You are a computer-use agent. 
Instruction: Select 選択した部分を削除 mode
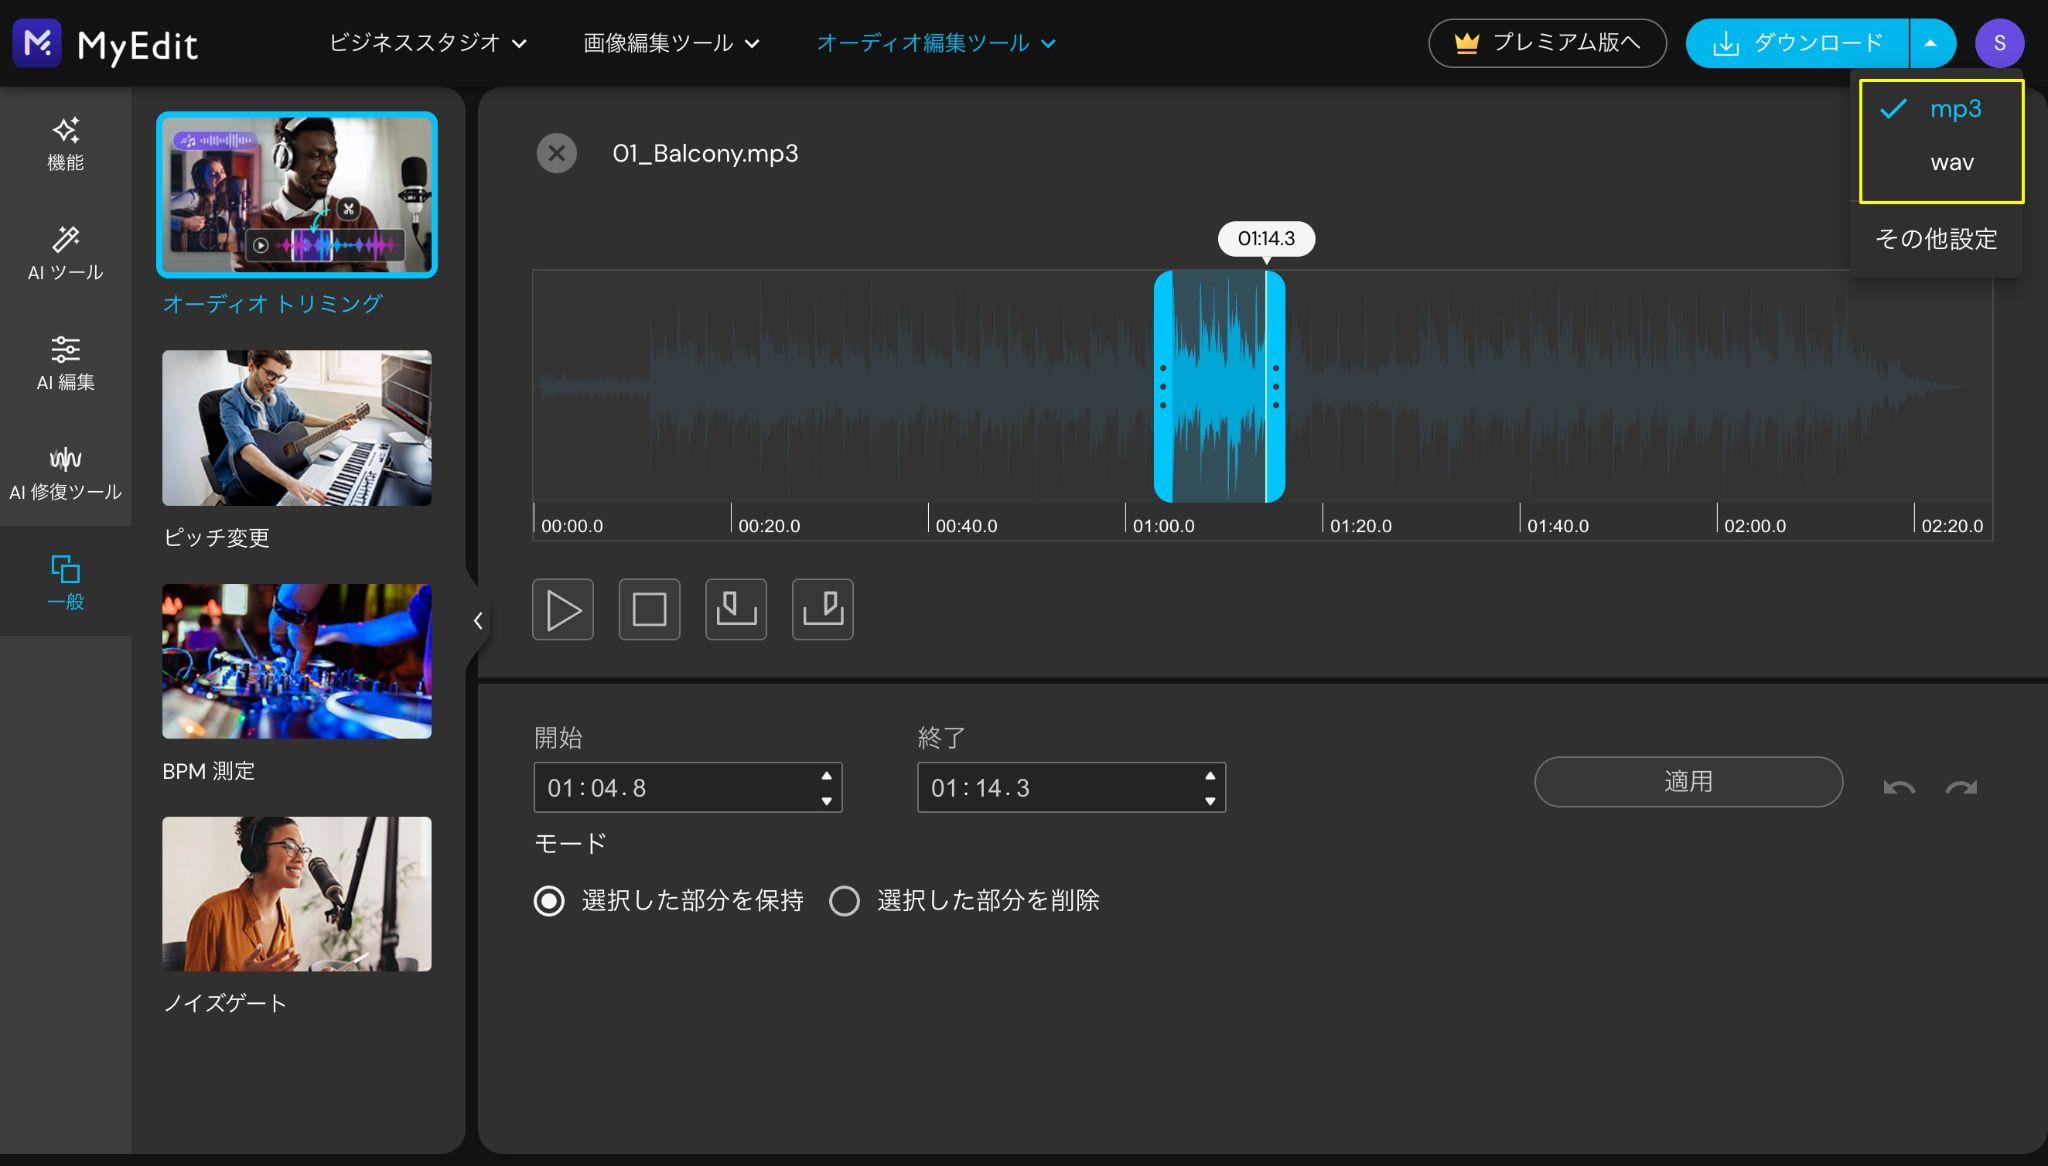(x=844, y=901)
